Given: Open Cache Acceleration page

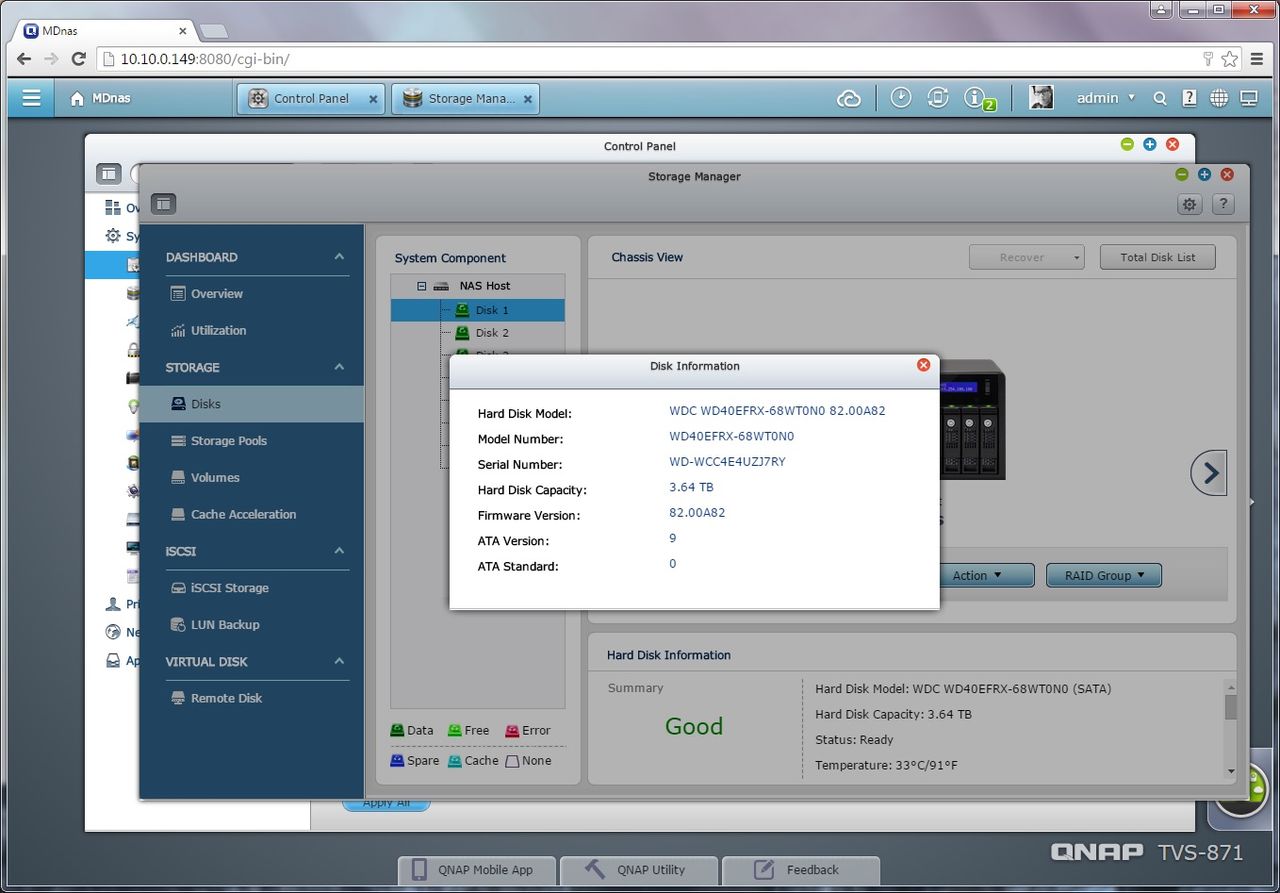Looking at the screenshot, I should click(243, 514).
